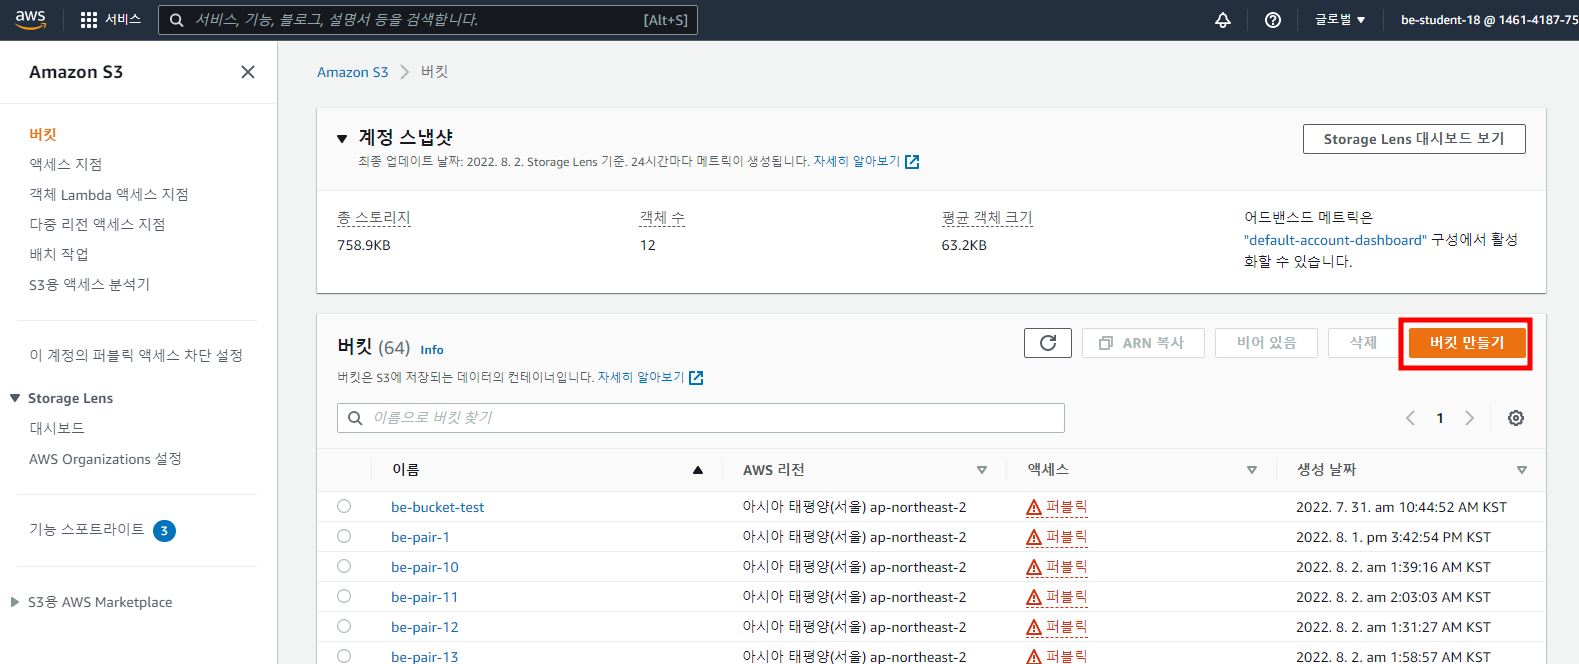Focus the 이름으로 버킷 찾기 field
Image resolution: width=1579 pixels, height=664 pixels.
pyautogui.click(x=701, y=418)
